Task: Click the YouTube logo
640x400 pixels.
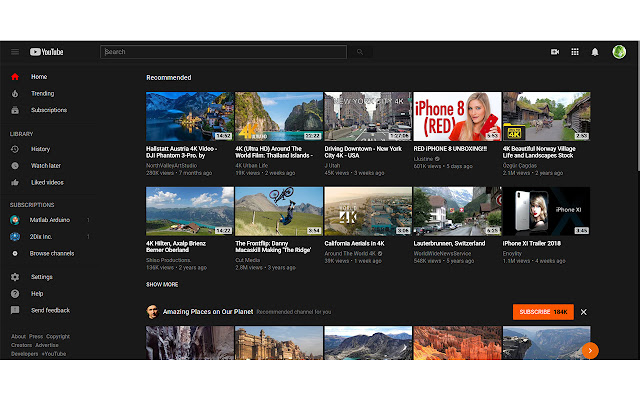Action: click(48, 52)
